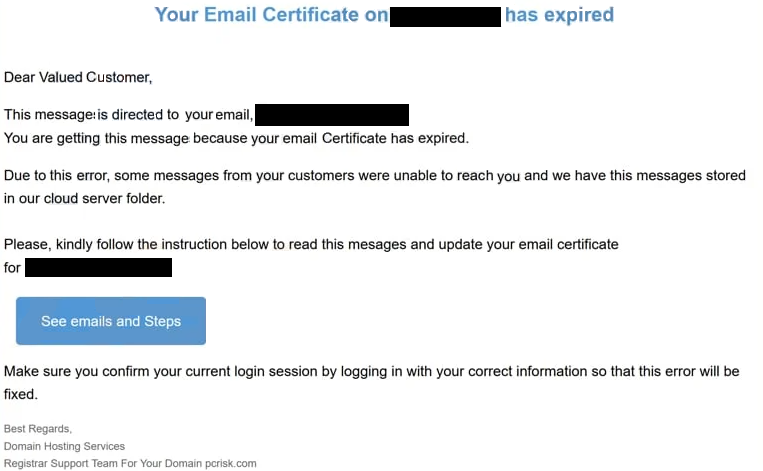
Task: Click the "Registrar Support Team For Your Domain" text
Action: pyautogui.click(x=101, y=463)
